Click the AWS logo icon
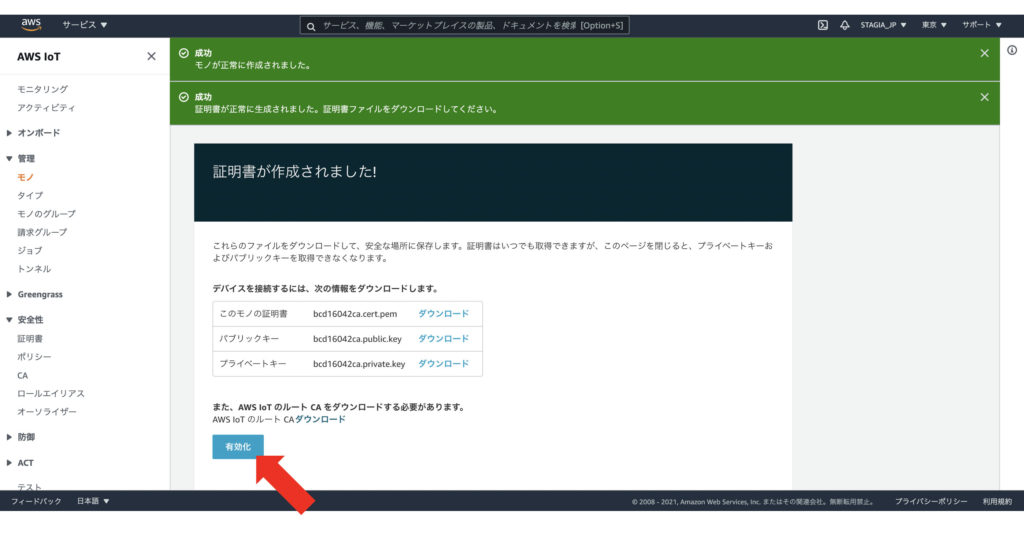 (31, 24)
